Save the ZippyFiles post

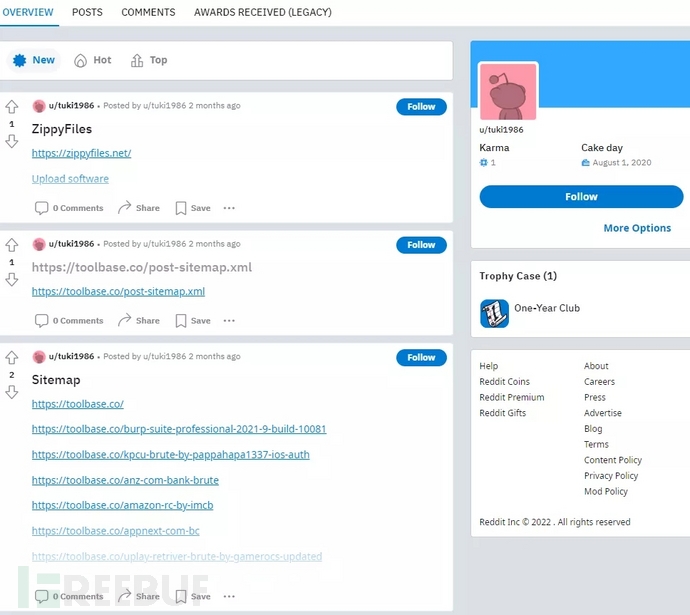pos(193,208)
